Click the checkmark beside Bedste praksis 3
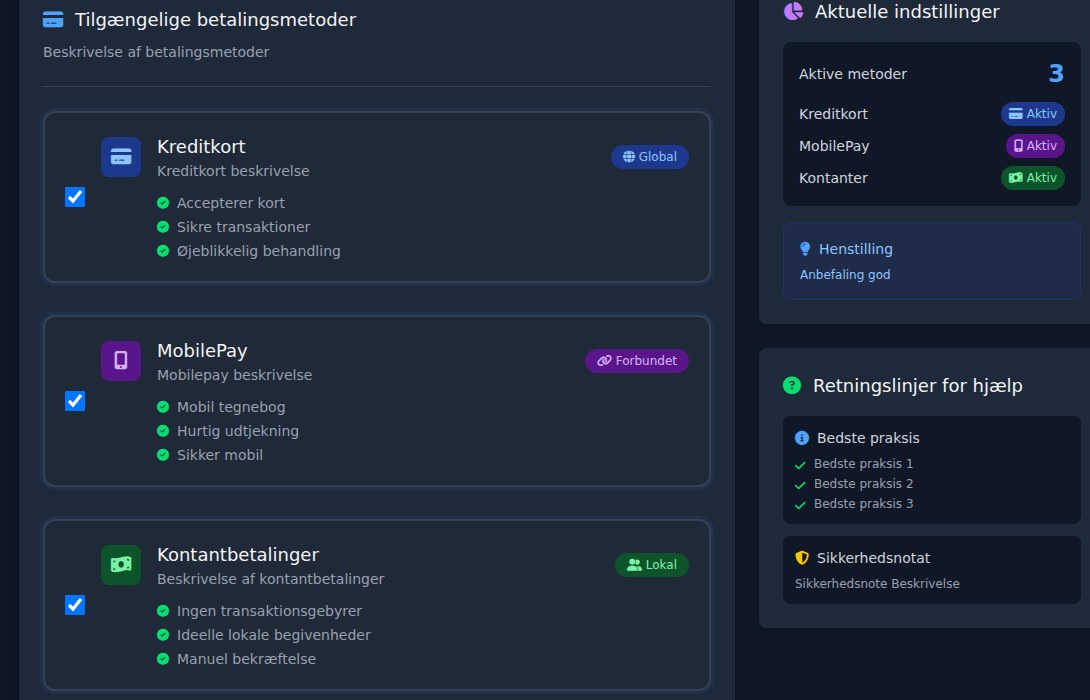Viewport: 1090px width, 700px height. click(800, 505)
